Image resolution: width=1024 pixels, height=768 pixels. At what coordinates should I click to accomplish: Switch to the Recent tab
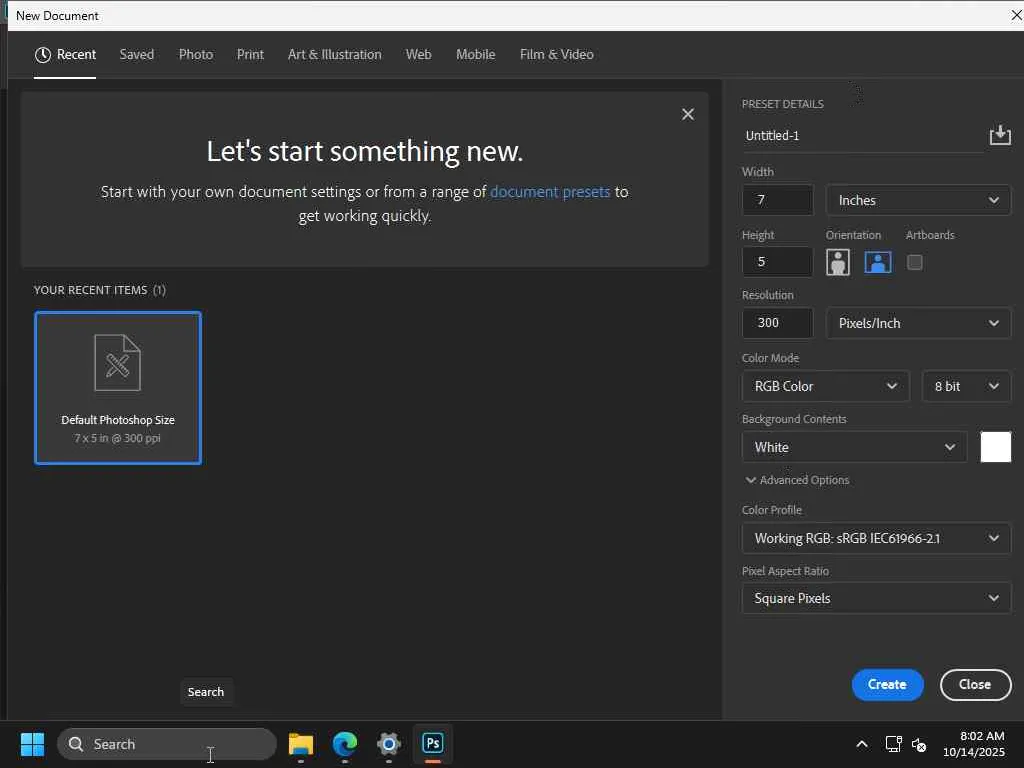[65, 55]
